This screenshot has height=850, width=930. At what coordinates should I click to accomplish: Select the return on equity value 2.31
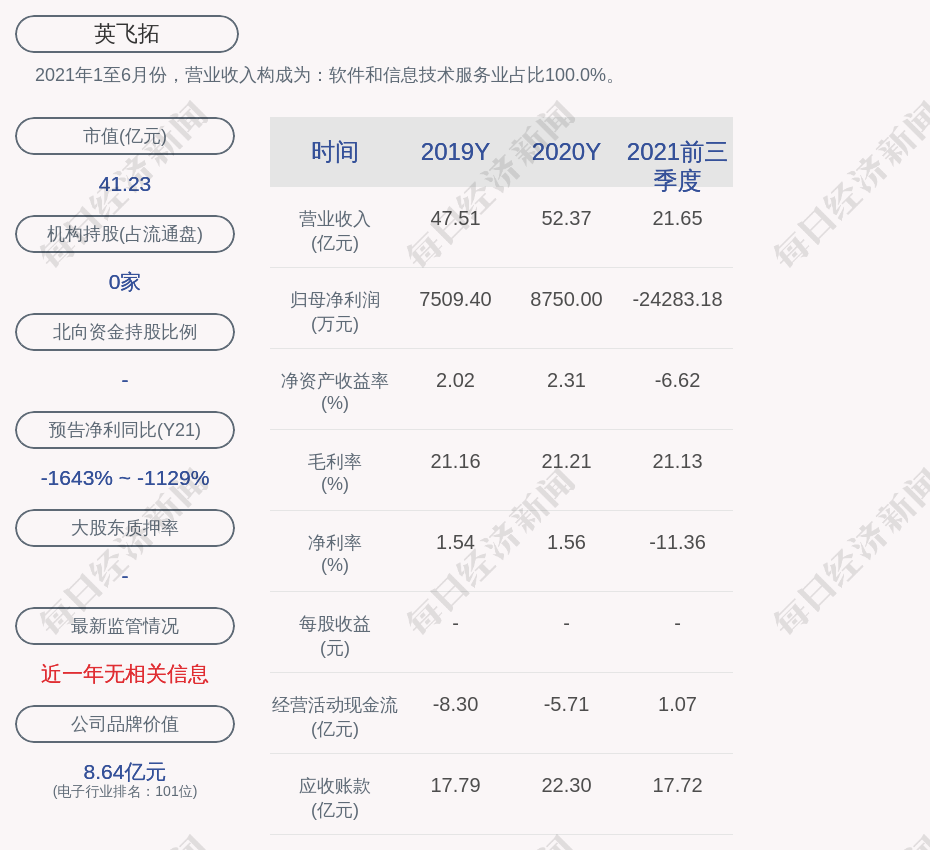(x=566, y=380)
